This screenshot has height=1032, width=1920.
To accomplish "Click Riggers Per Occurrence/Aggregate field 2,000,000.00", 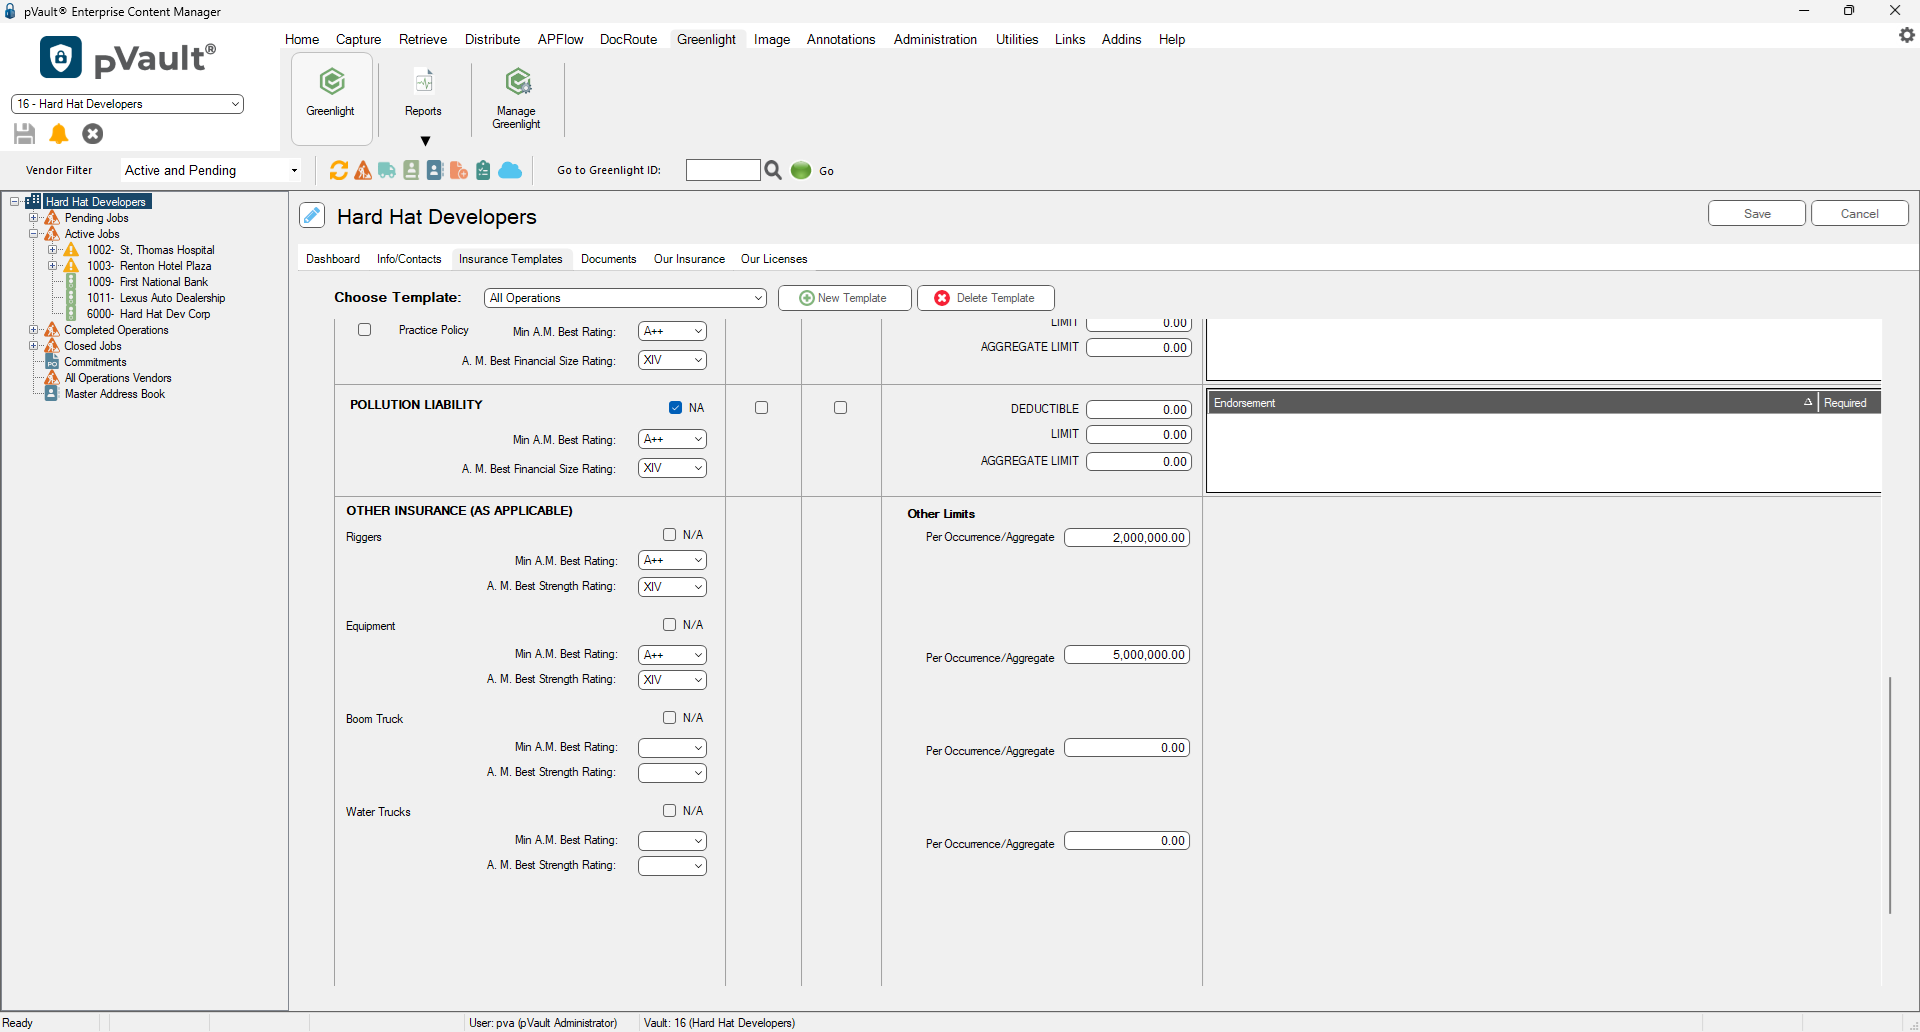I will (x=1127, y=538).
